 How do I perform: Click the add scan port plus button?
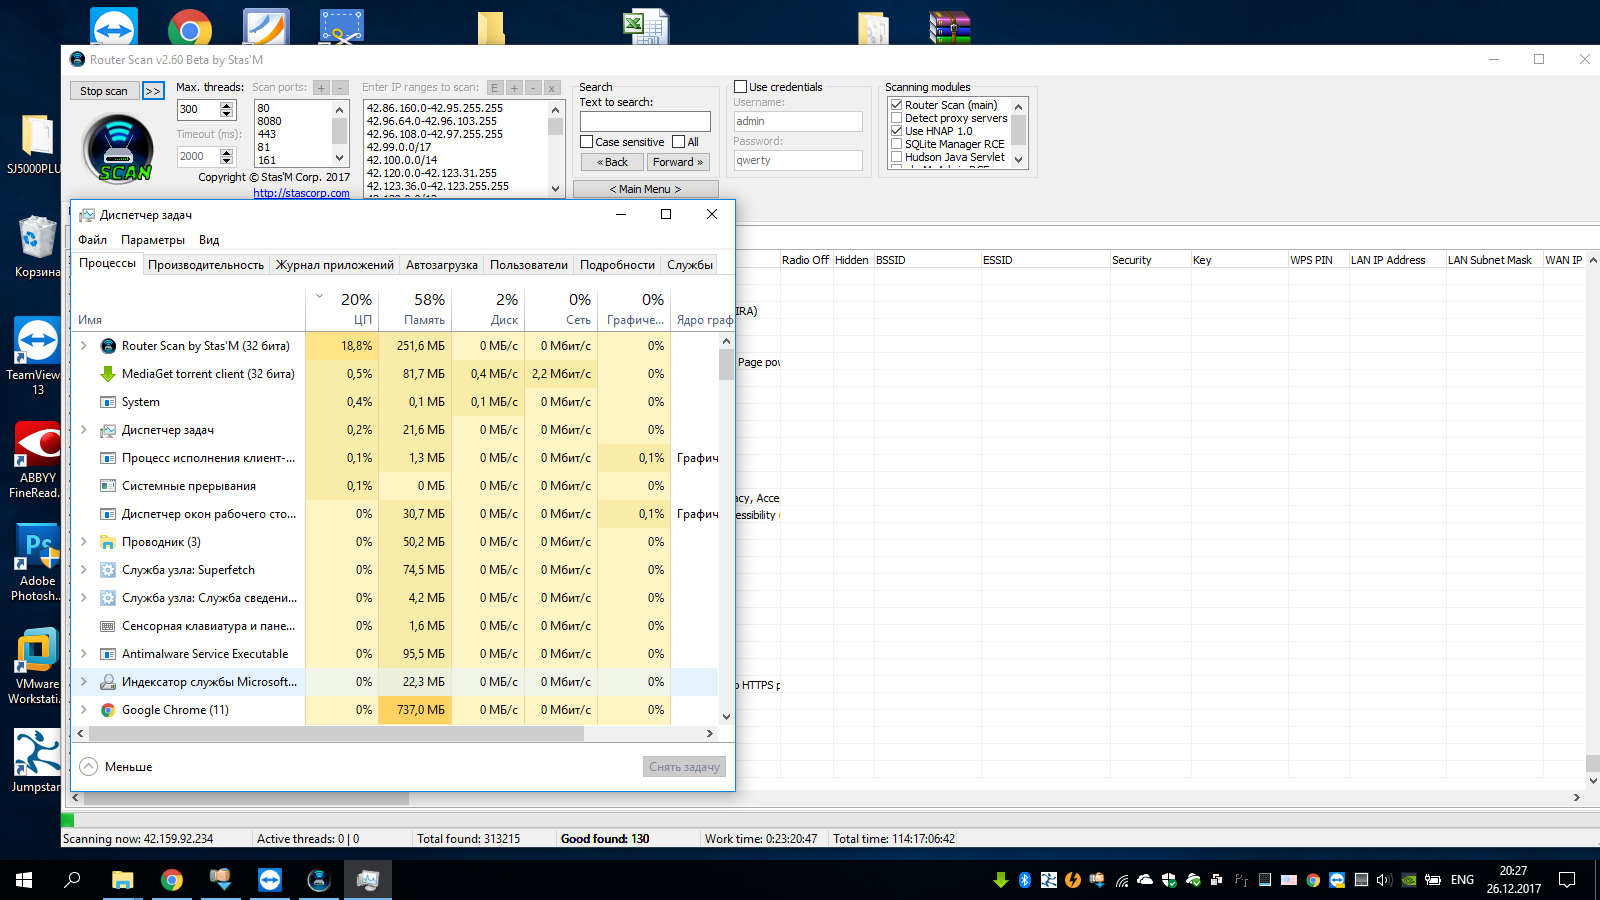click(321, 88)
